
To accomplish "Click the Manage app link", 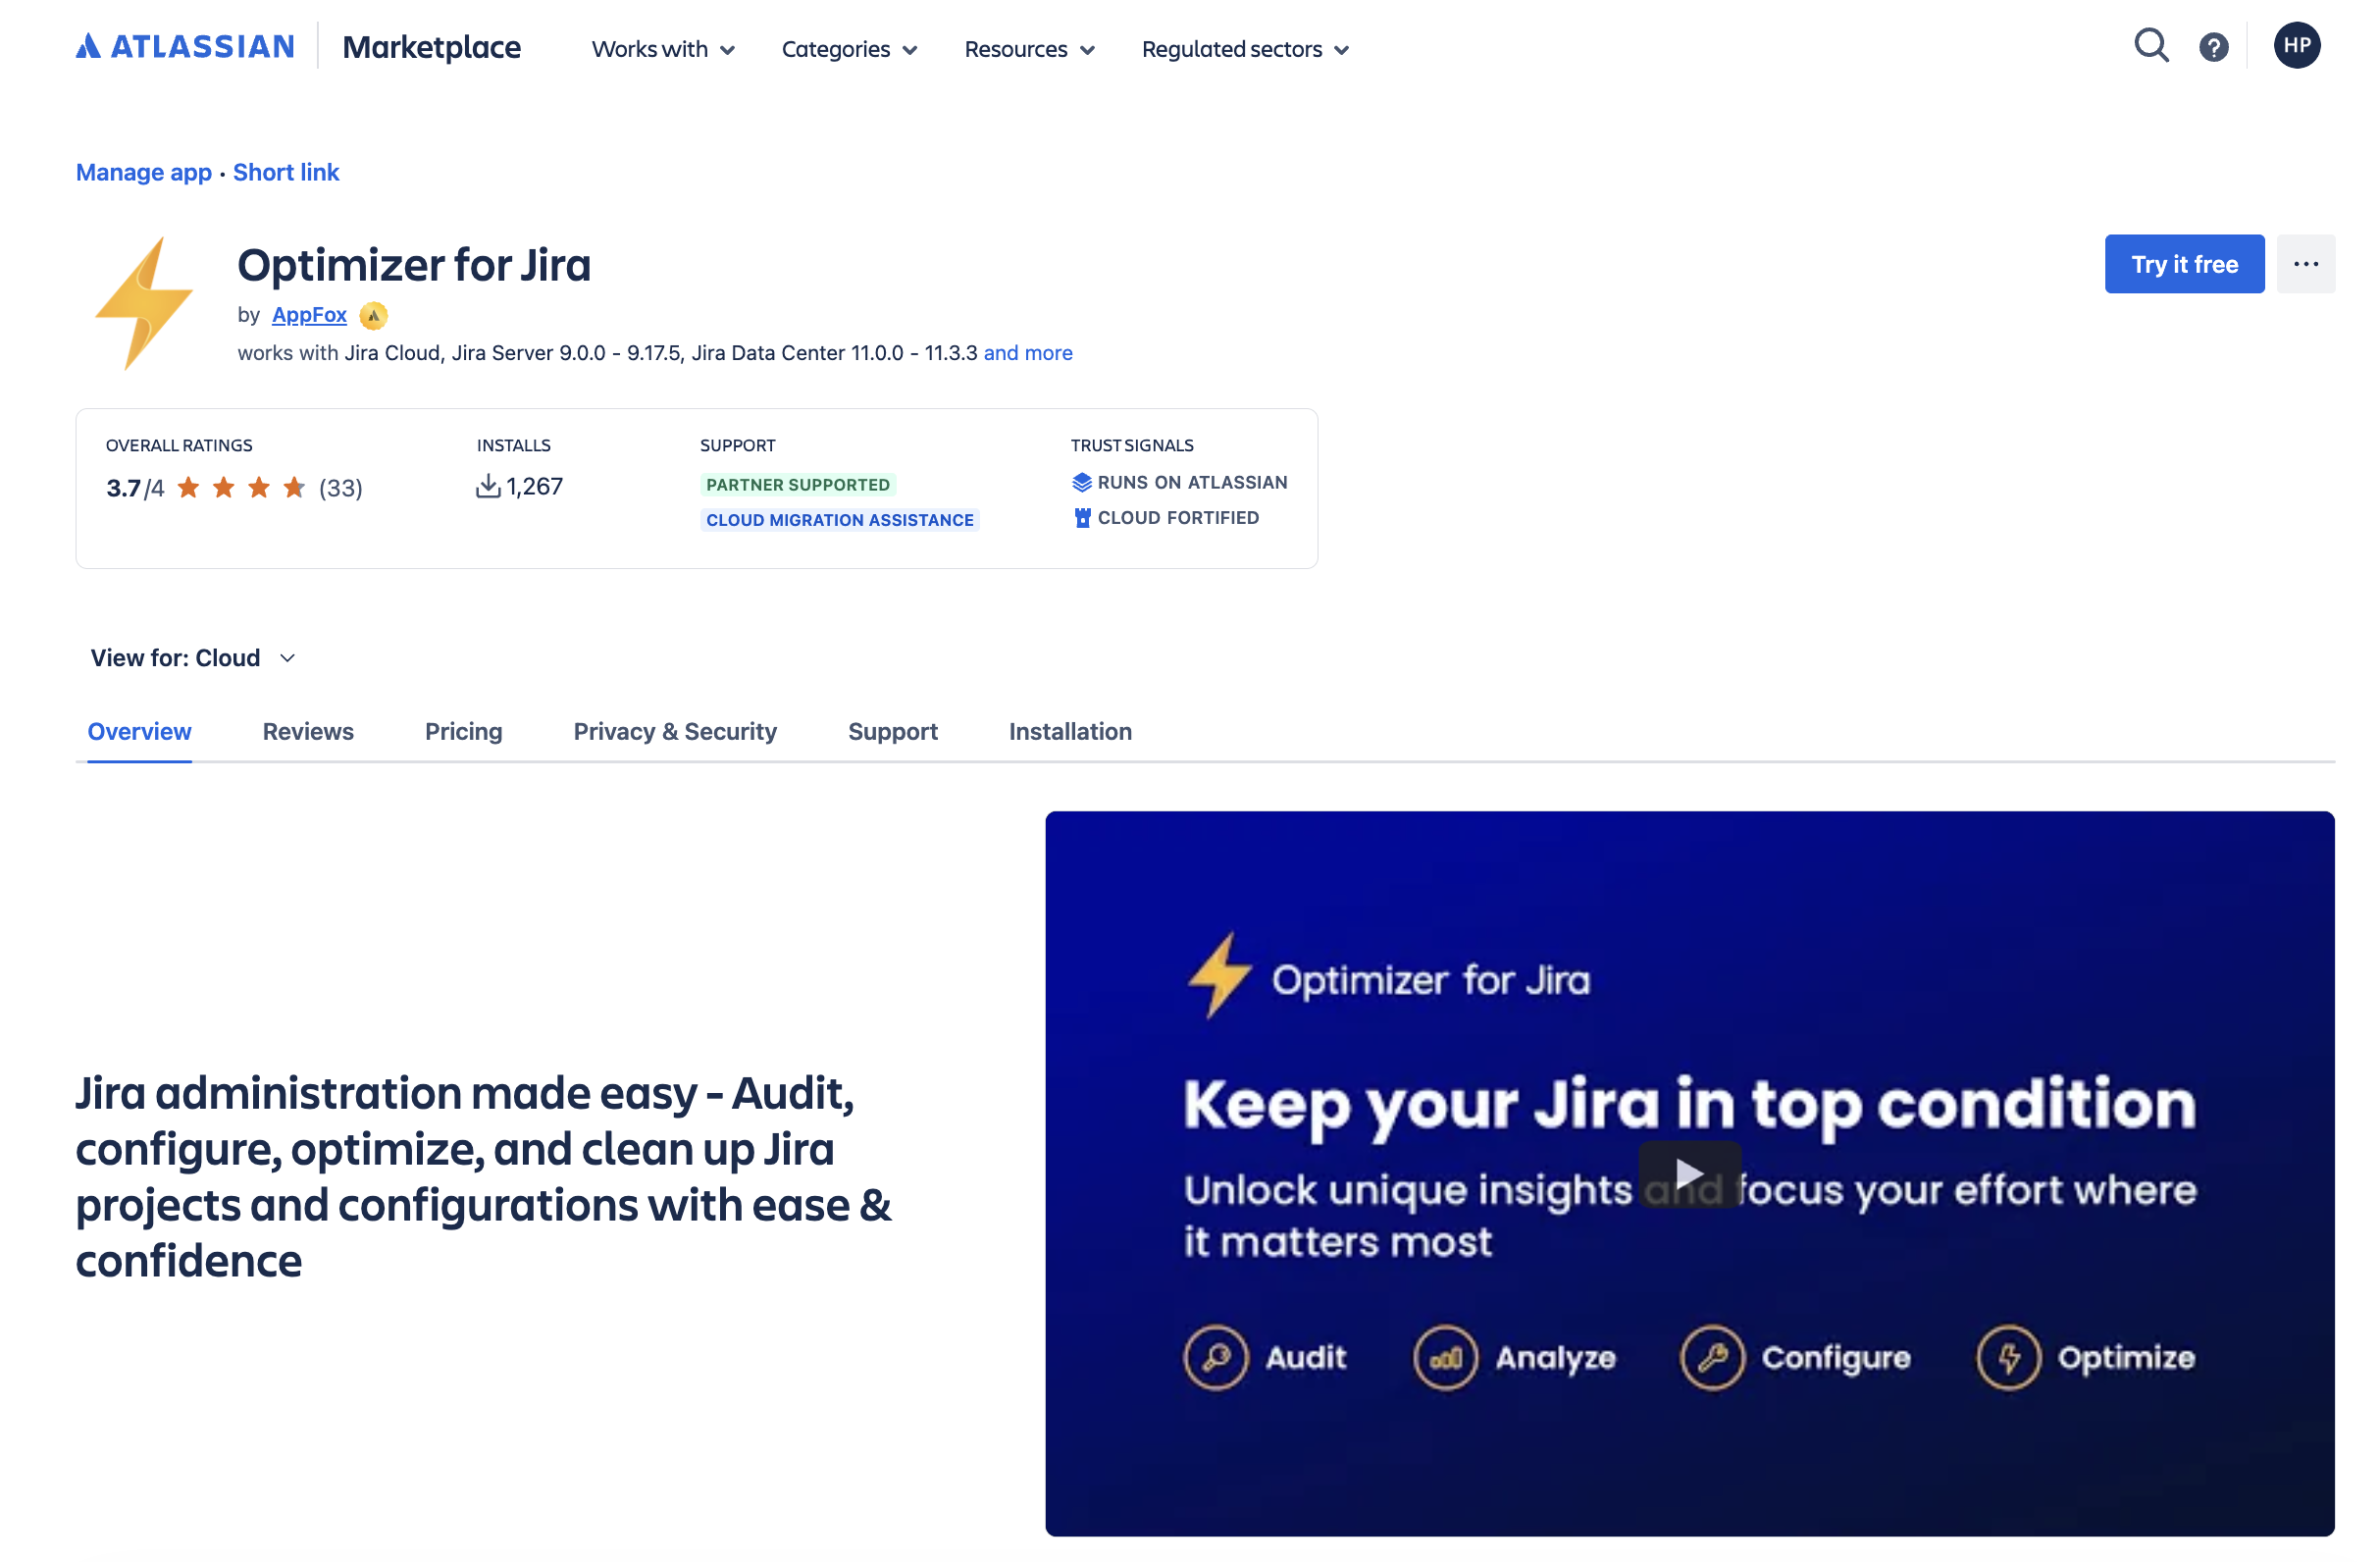I will tap(143, 172).
